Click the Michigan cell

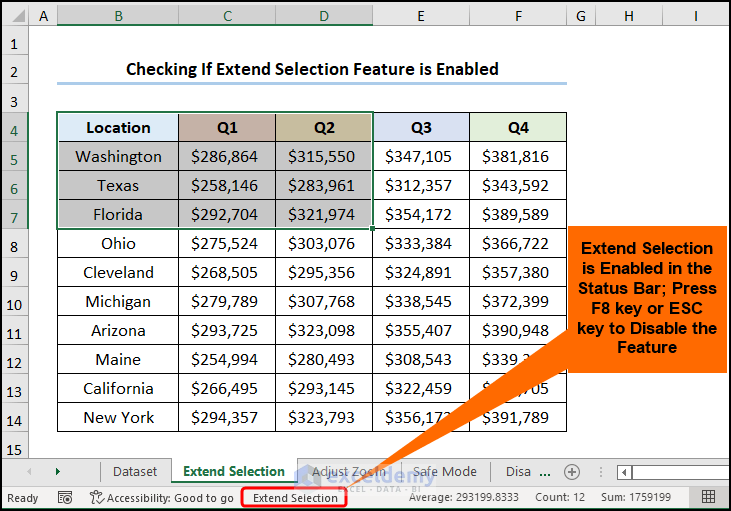pos(118,302)
